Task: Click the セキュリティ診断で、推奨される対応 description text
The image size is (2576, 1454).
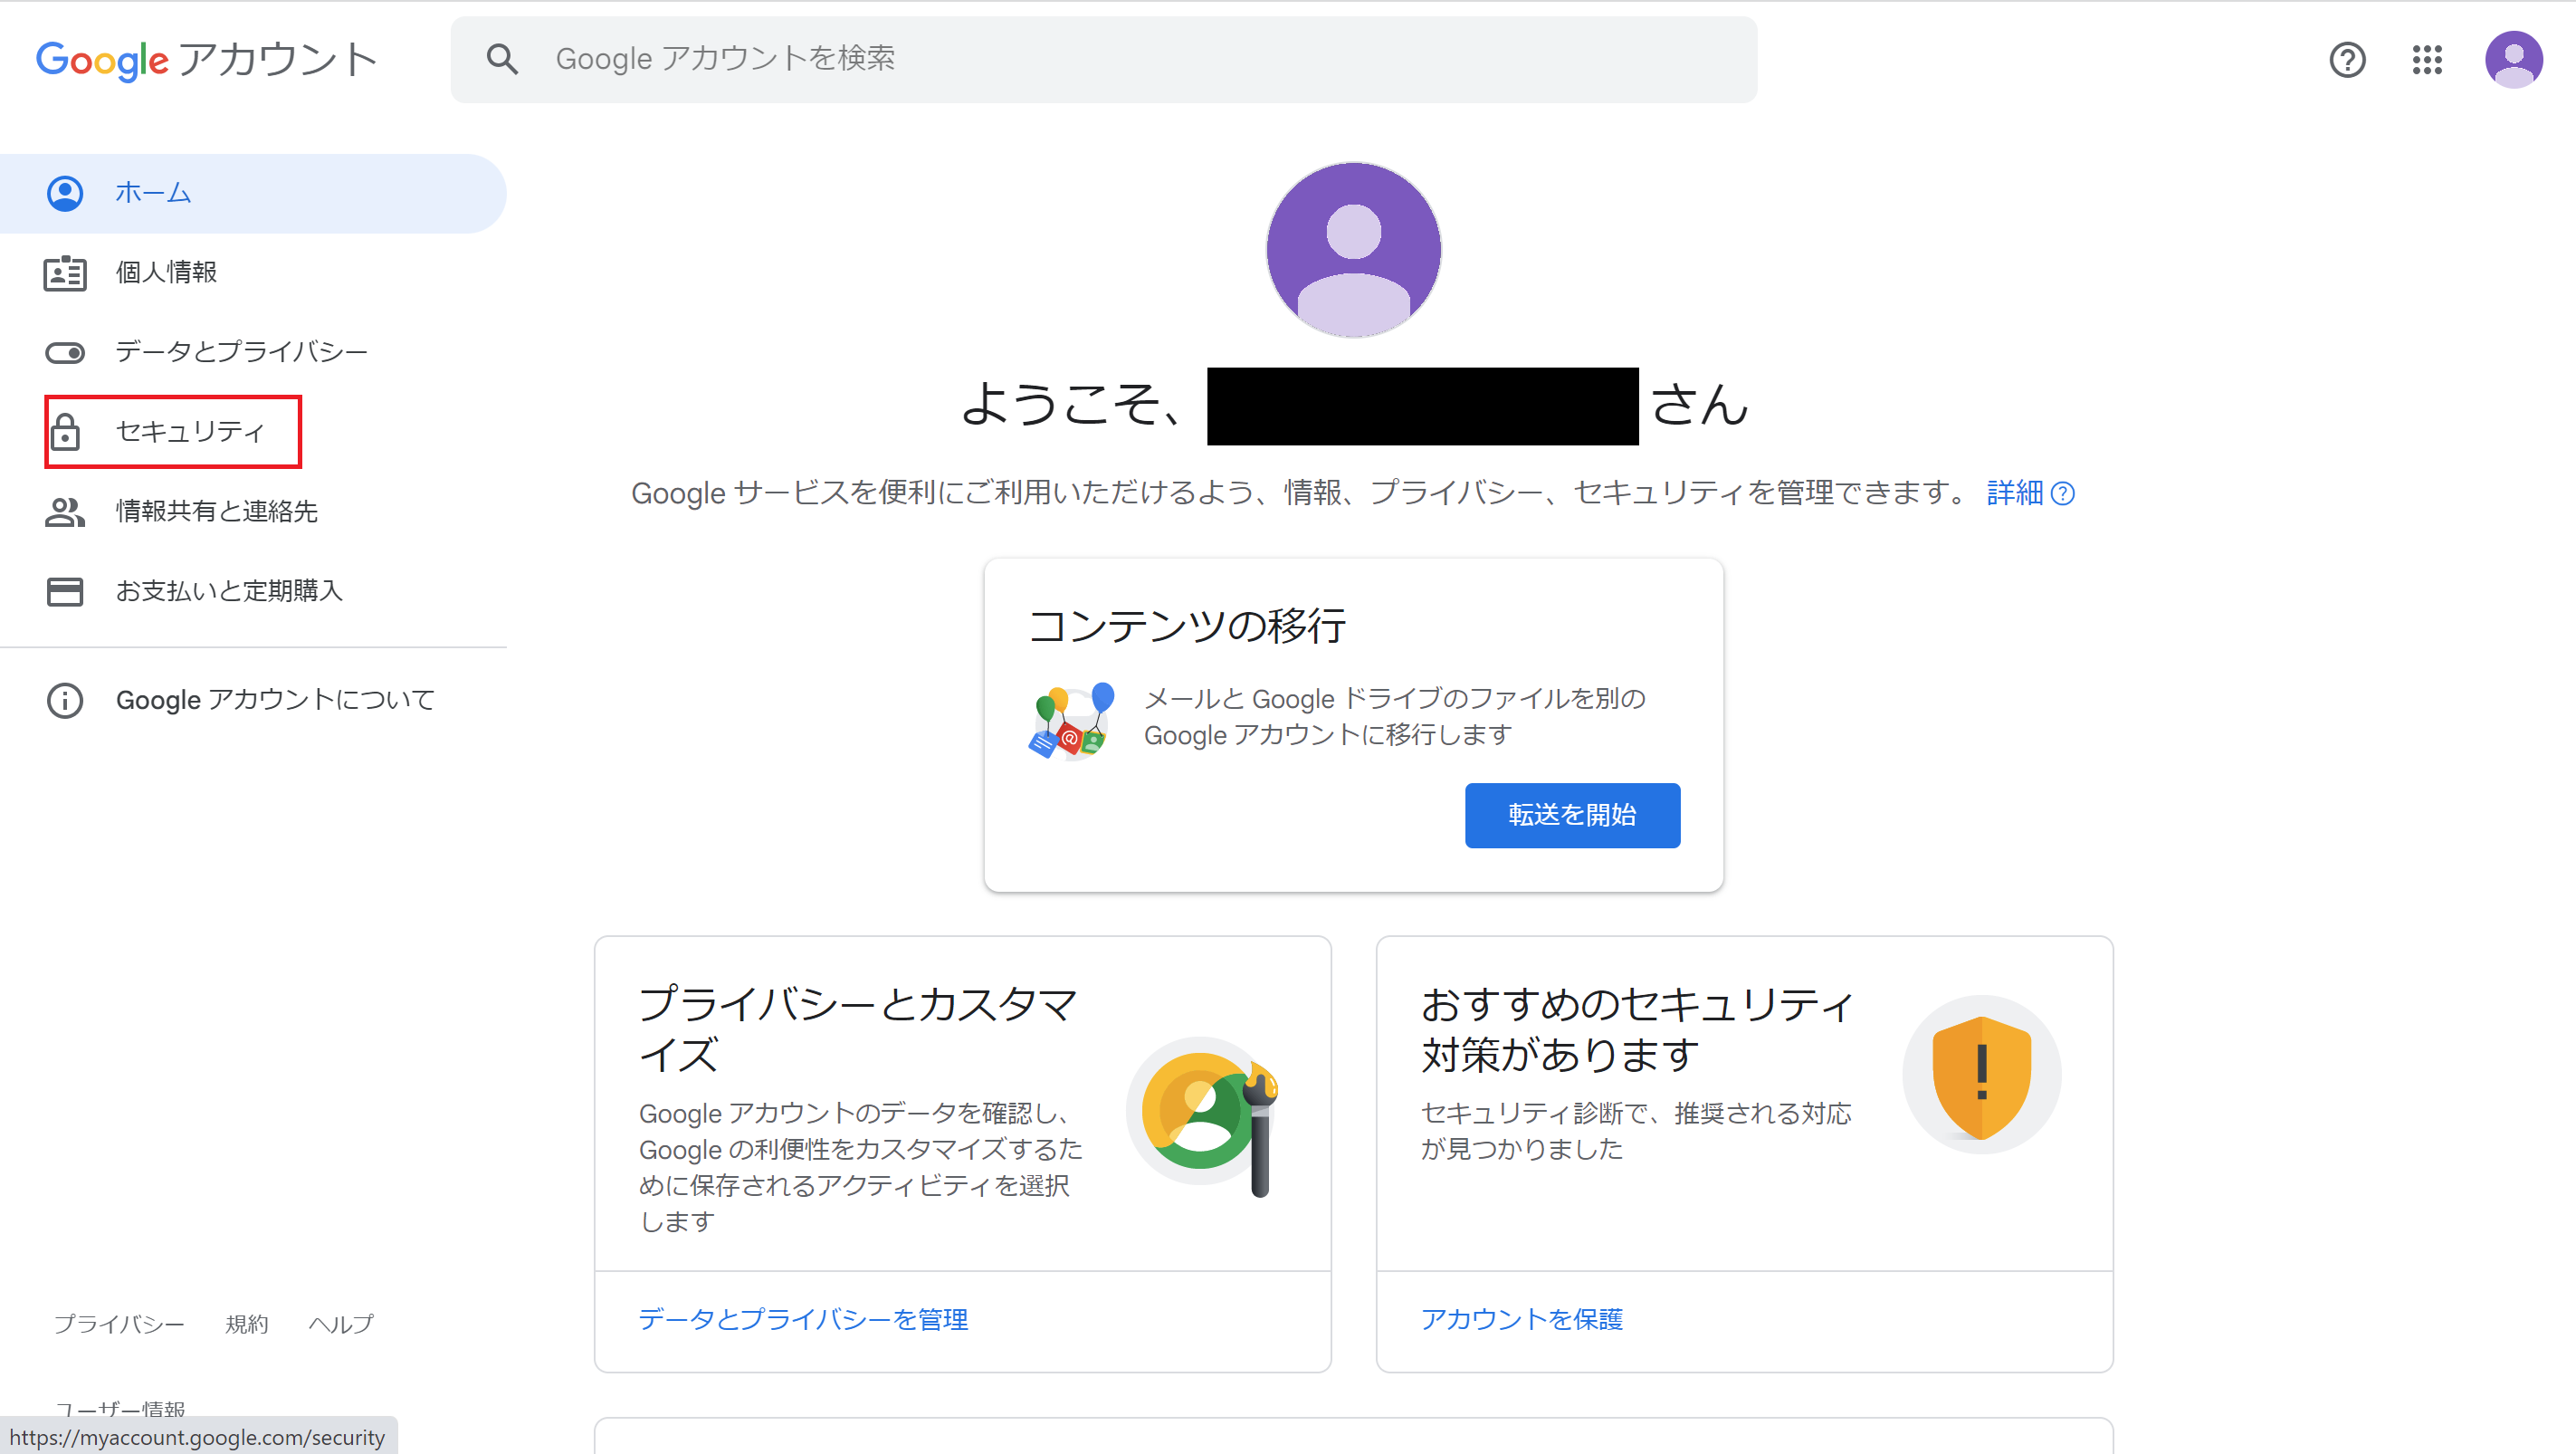Action: [1636, 1131]
